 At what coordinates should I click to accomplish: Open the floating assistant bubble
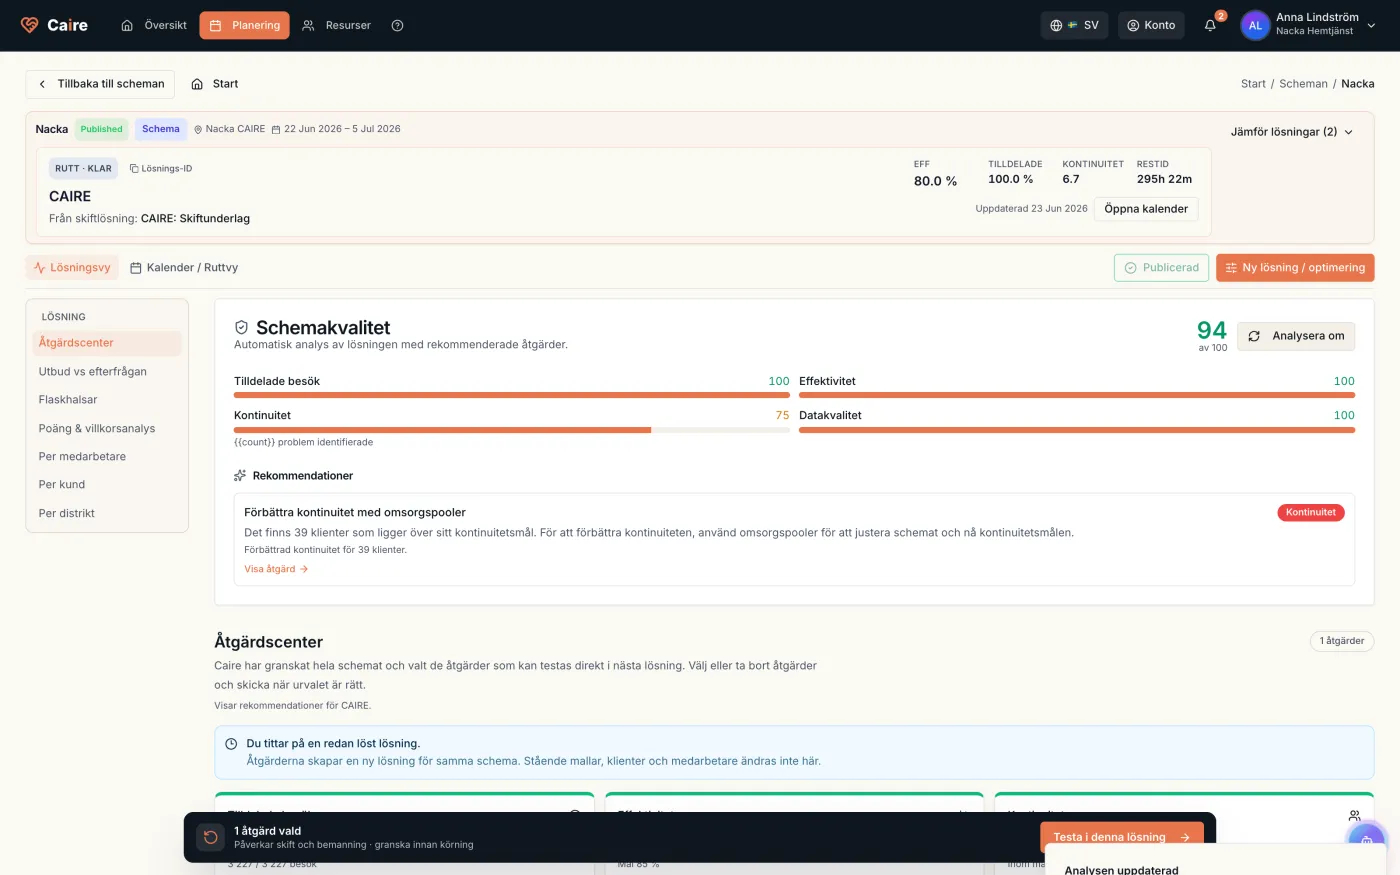tap(1366, 840)
